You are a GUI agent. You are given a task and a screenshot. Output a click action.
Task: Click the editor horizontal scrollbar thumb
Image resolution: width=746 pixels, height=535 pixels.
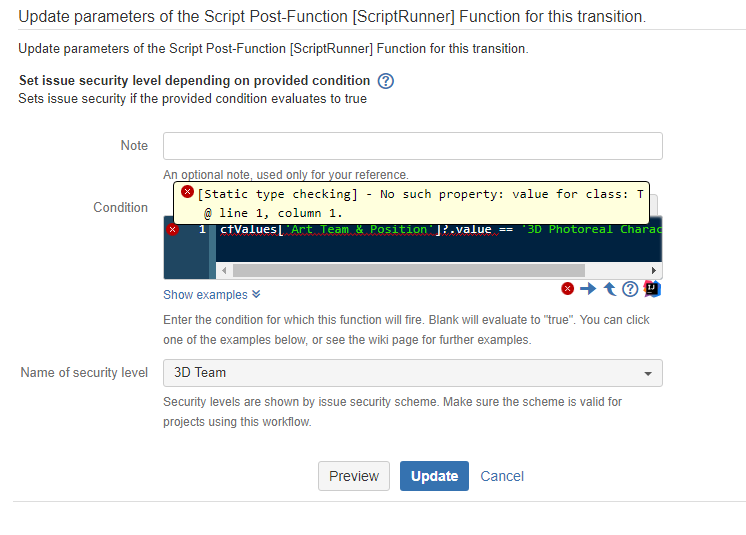point(408,271)
